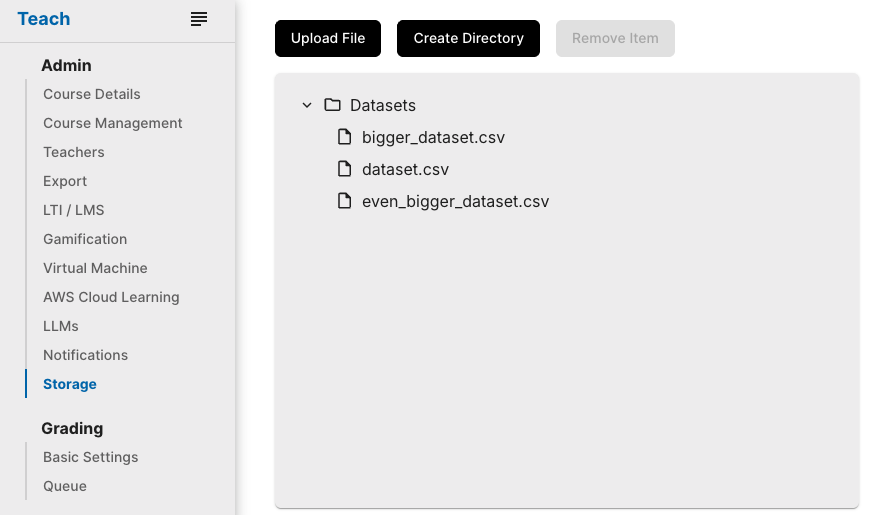Image resolution: width=887 pixels, height=515 pixels.
Task: Select the bigger_dataset.csv file name
Action: tap(433, 137)
